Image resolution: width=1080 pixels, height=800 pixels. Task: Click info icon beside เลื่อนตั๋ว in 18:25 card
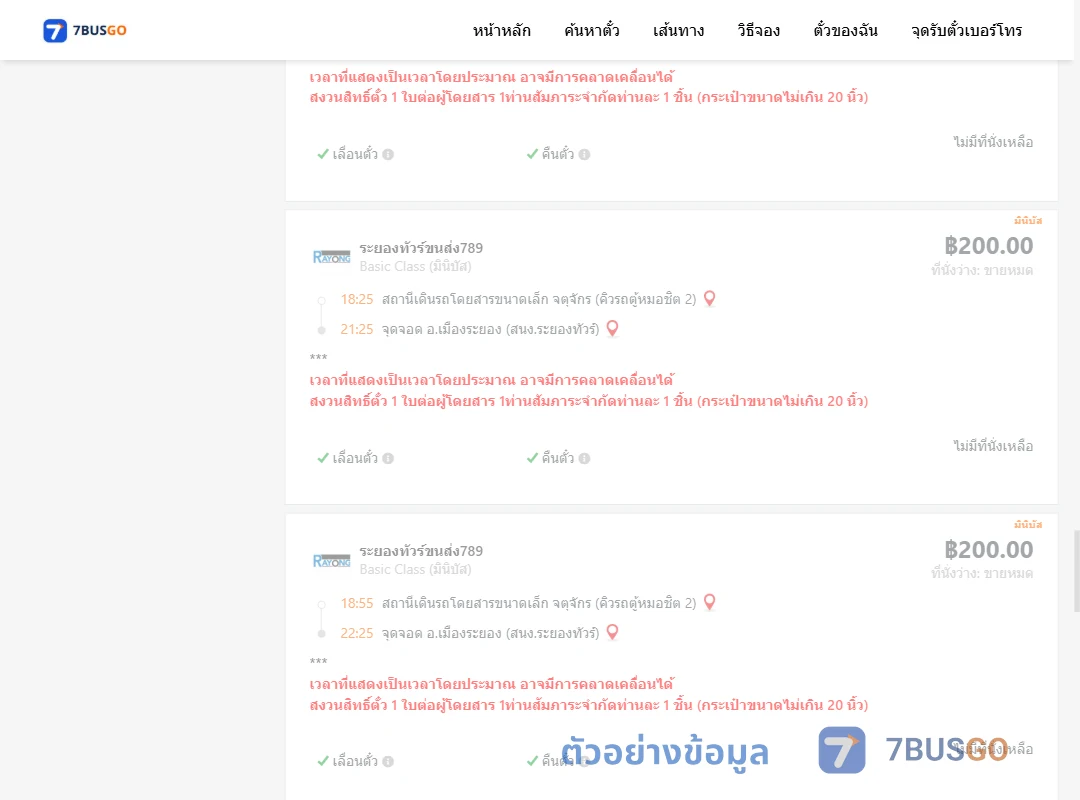[x=388, y=458]
